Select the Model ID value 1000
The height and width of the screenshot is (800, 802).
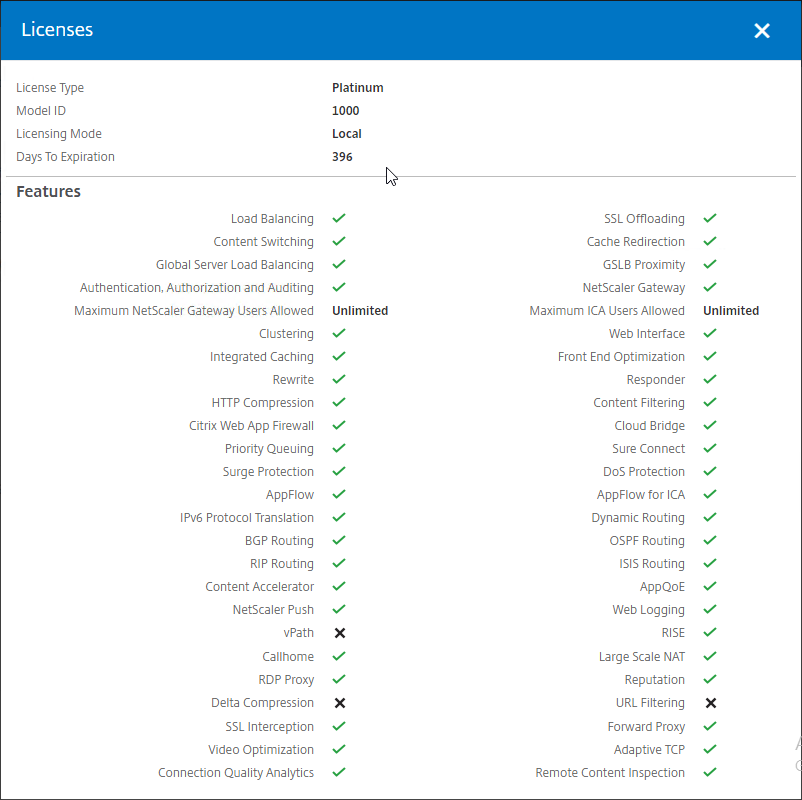(345, 110)
